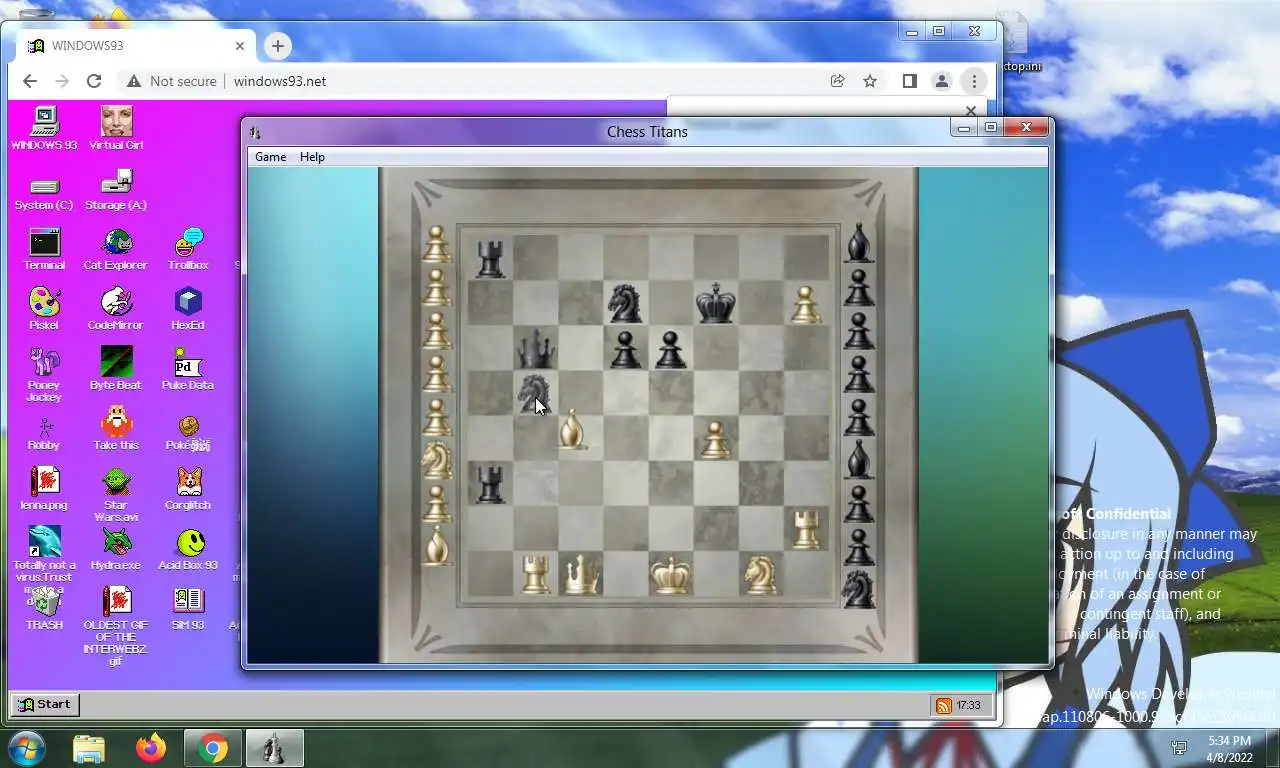
Task: Open the Help menu in Chess Titans
Action: (312, 157)
